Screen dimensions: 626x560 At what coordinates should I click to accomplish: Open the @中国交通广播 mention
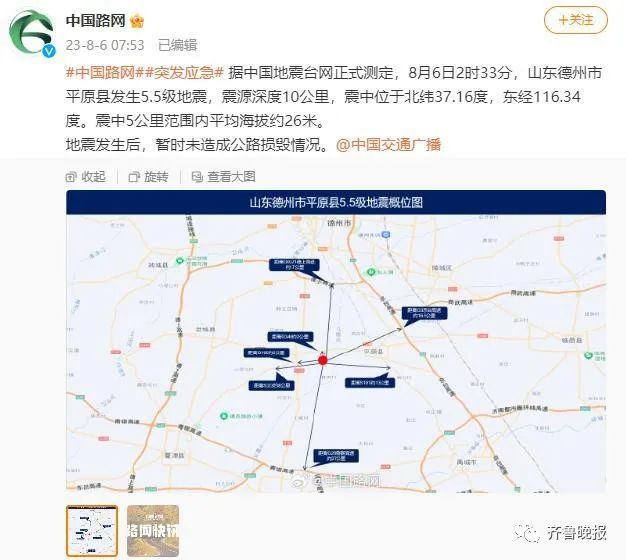pyautogui.click(x=388, y=144)
